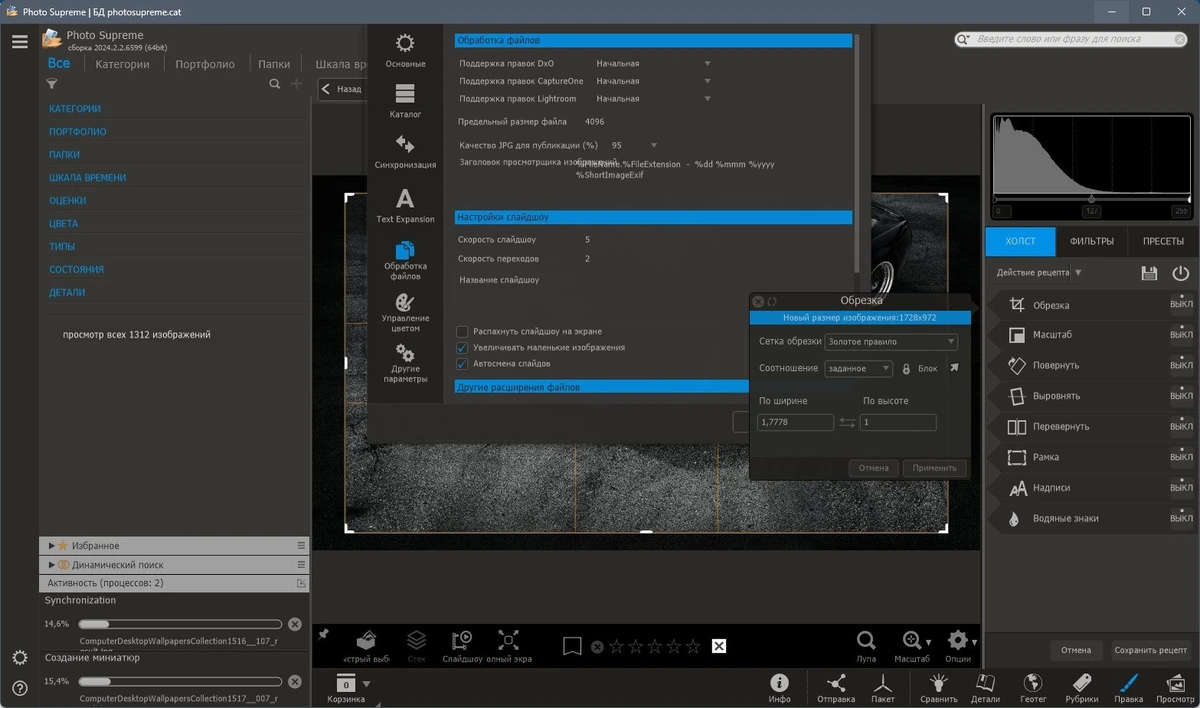This screenshot has height=708, width=1200.
Task: Click the Сравнить compare icon
Action: click(x=937, y=688)
